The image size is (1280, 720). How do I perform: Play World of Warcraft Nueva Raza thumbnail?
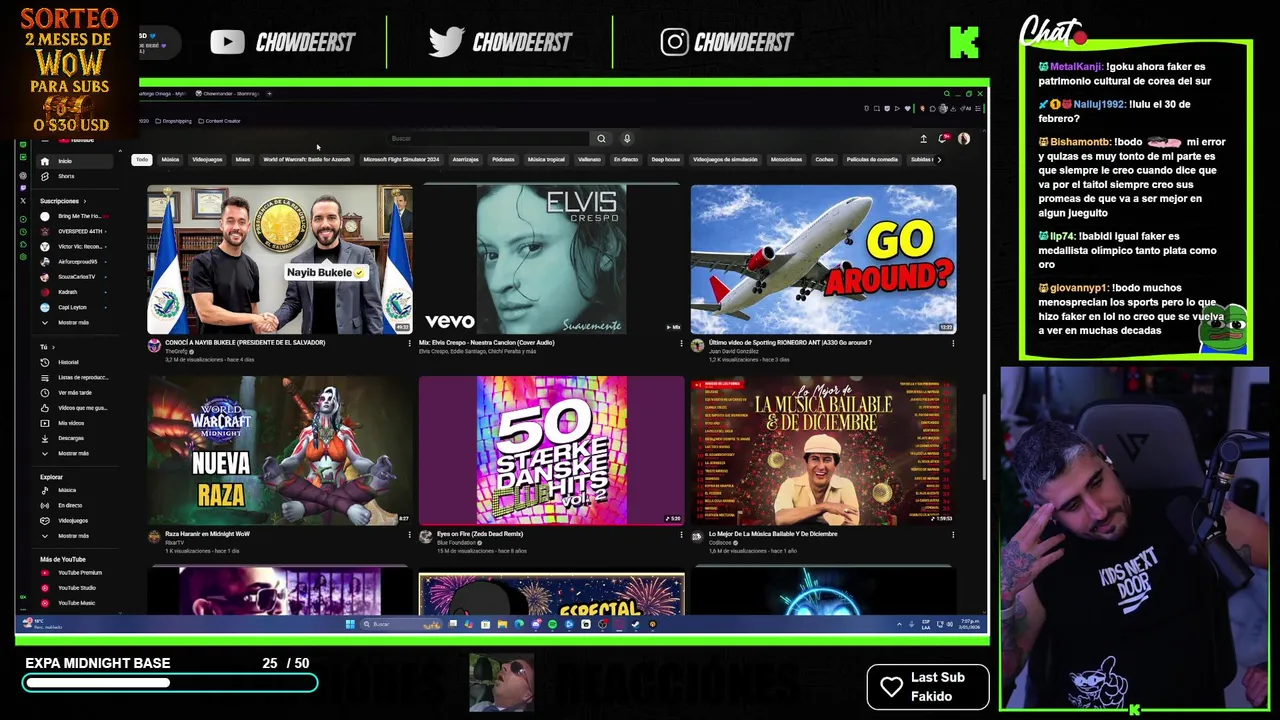tap(280, 451)
